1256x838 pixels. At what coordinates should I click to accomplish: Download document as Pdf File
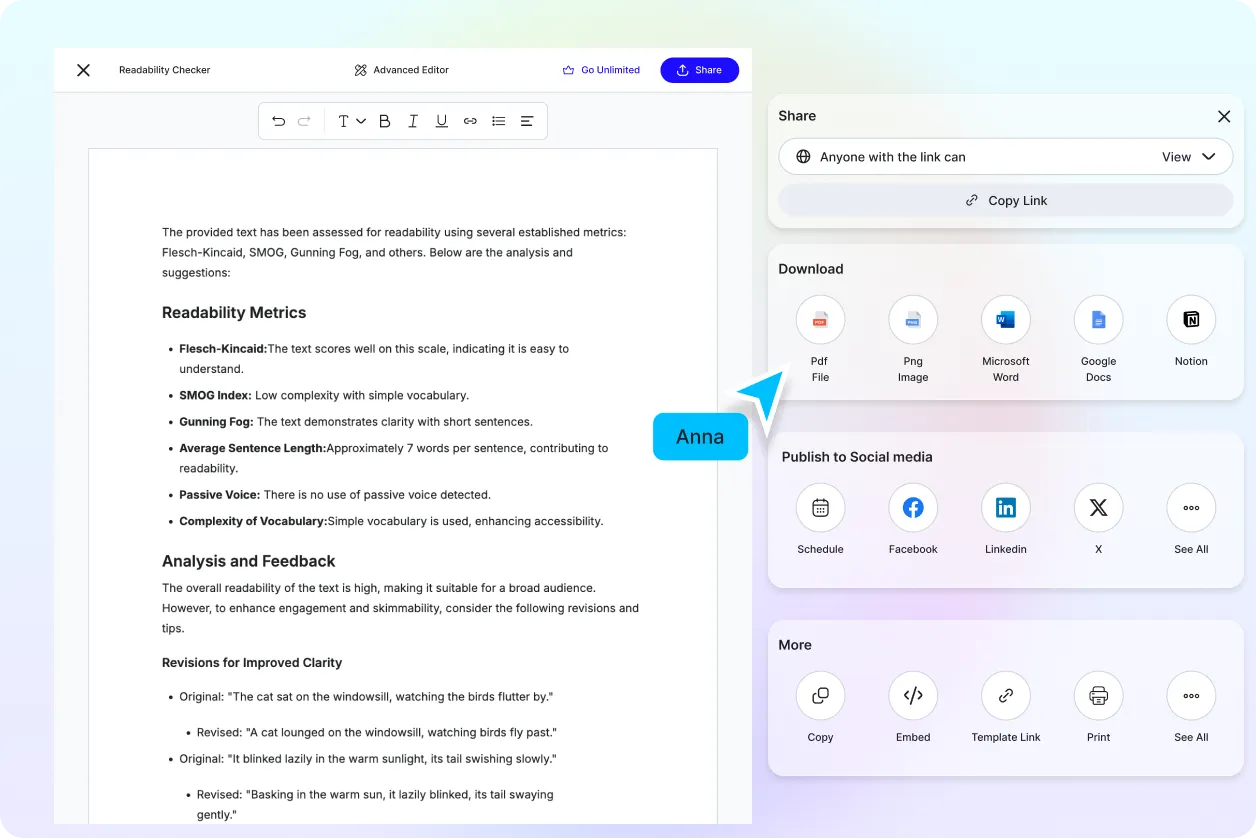(820, 320)
